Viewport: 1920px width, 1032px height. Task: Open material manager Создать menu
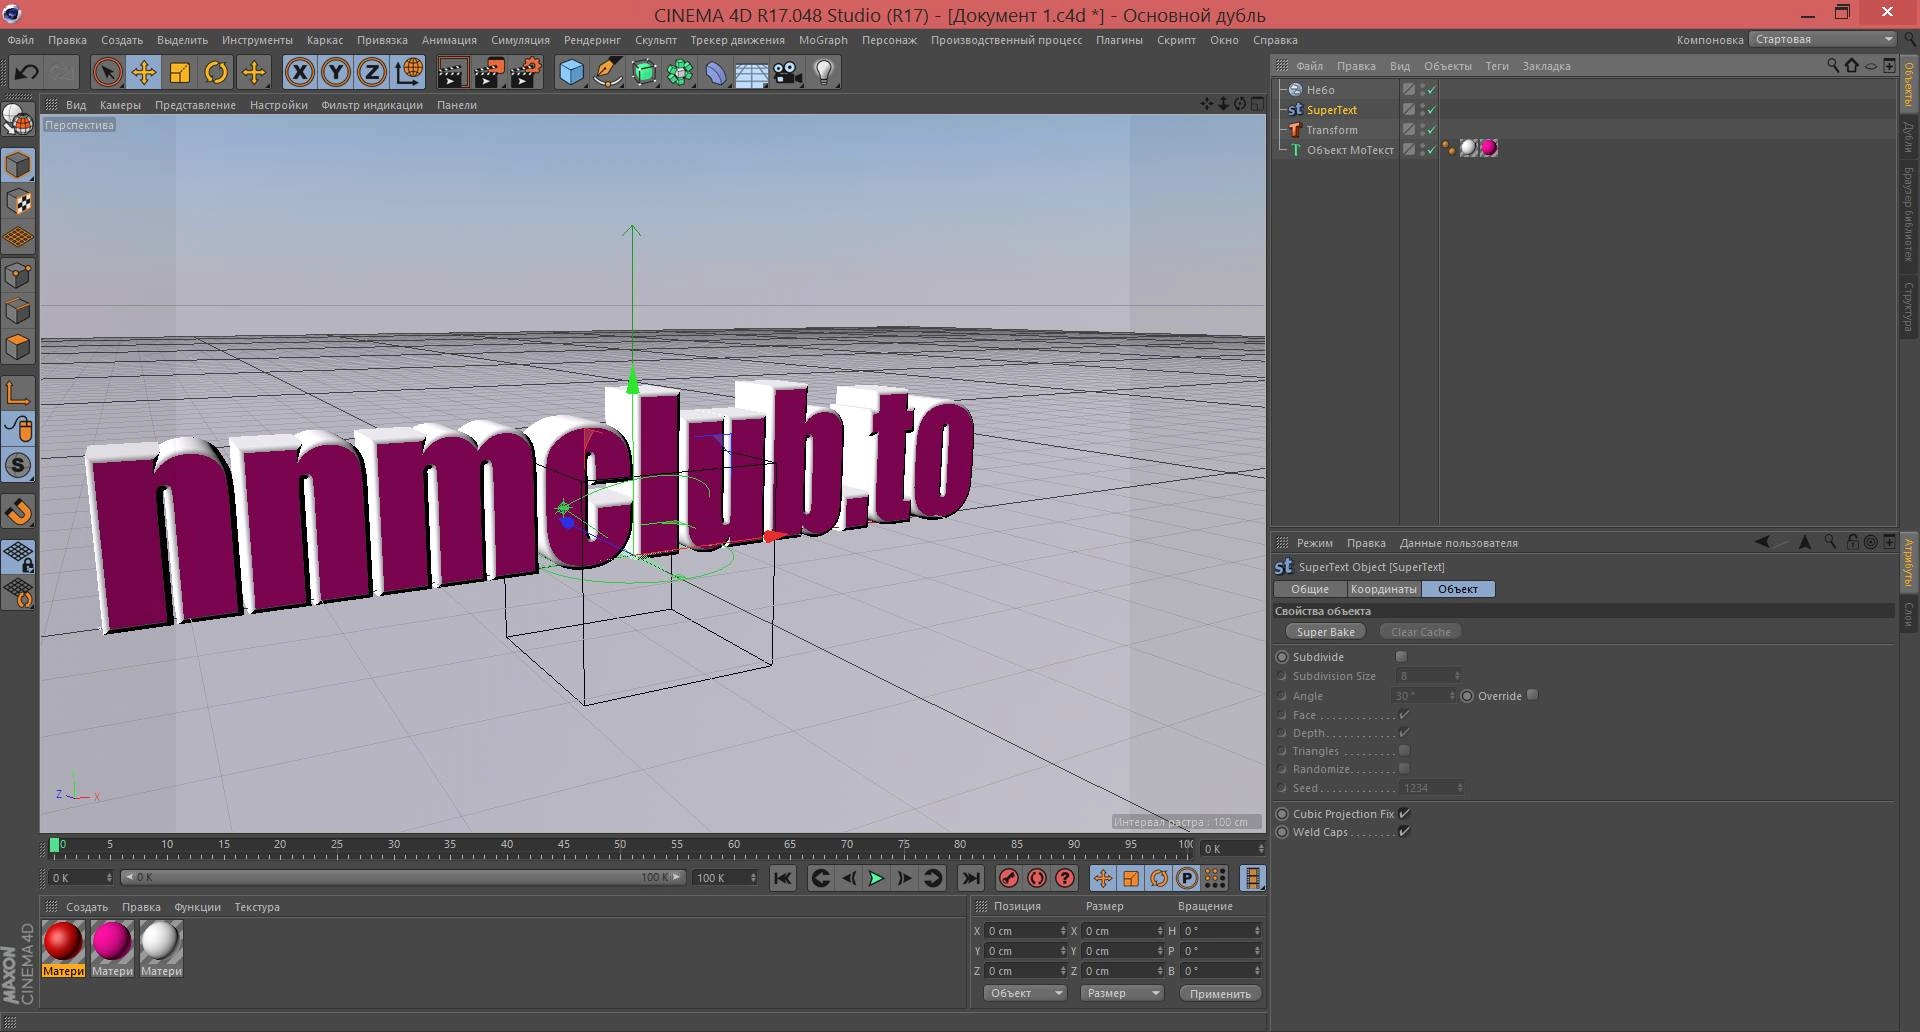tap(87, 907)
